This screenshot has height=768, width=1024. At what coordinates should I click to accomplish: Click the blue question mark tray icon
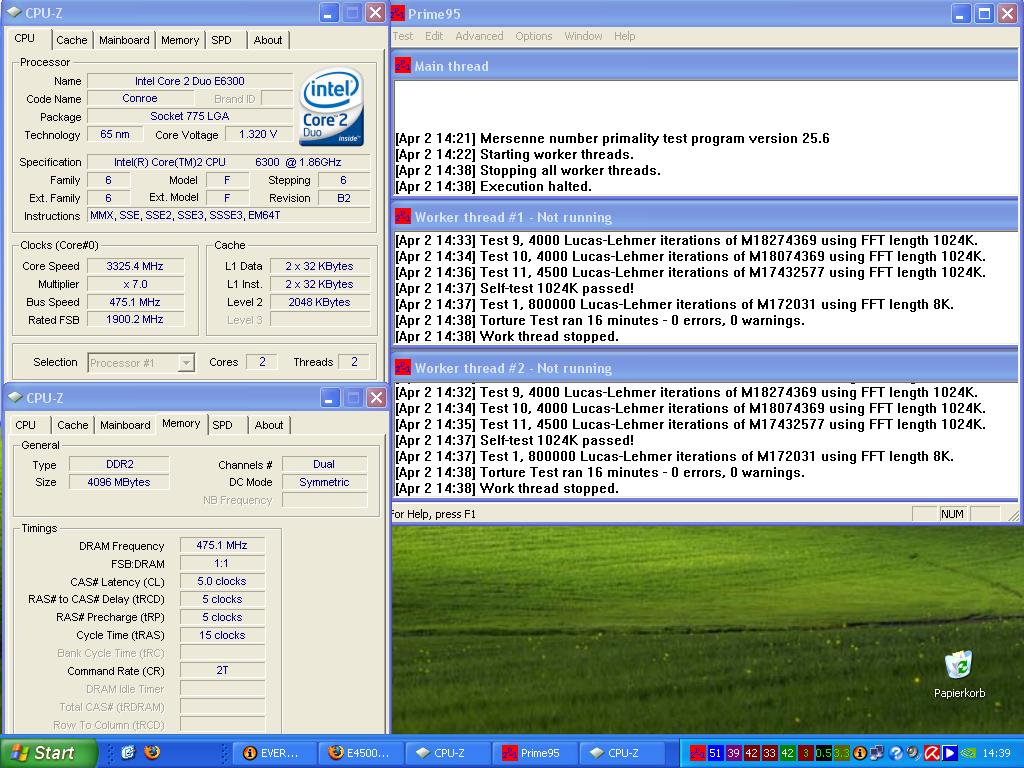[x=896, y=753]
